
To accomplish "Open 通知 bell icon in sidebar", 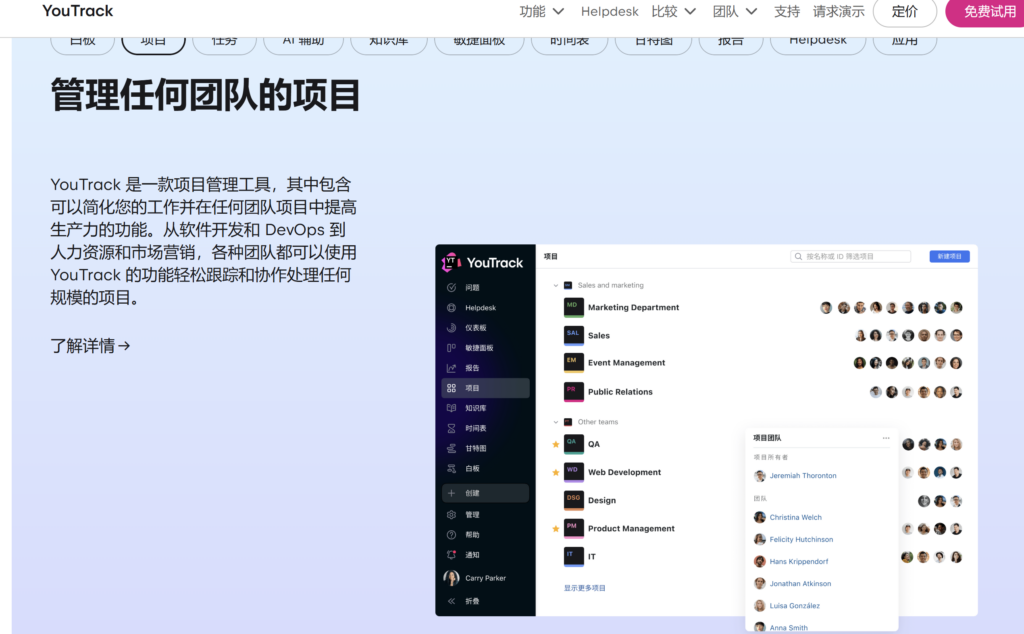I will click(x=451, y=555).
